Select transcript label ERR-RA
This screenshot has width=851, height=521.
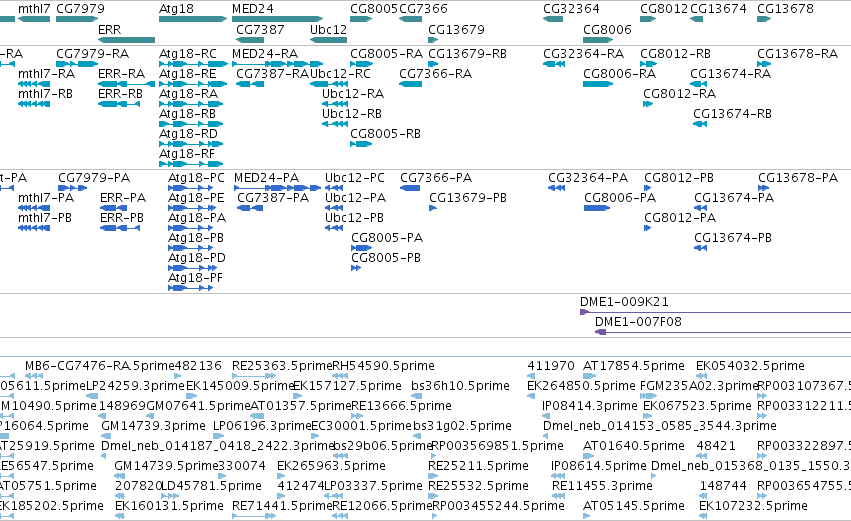coord(122,74)
